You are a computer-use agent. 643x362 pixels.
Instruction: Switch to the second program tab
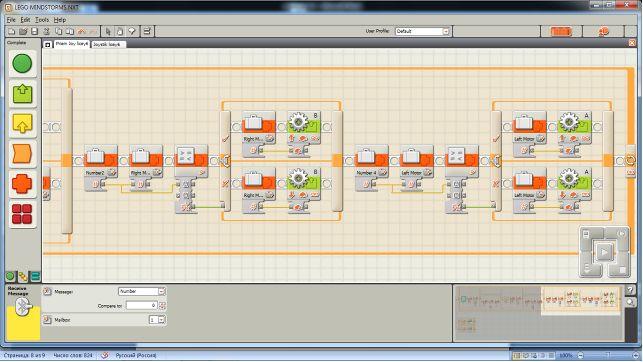pos(107,44)
